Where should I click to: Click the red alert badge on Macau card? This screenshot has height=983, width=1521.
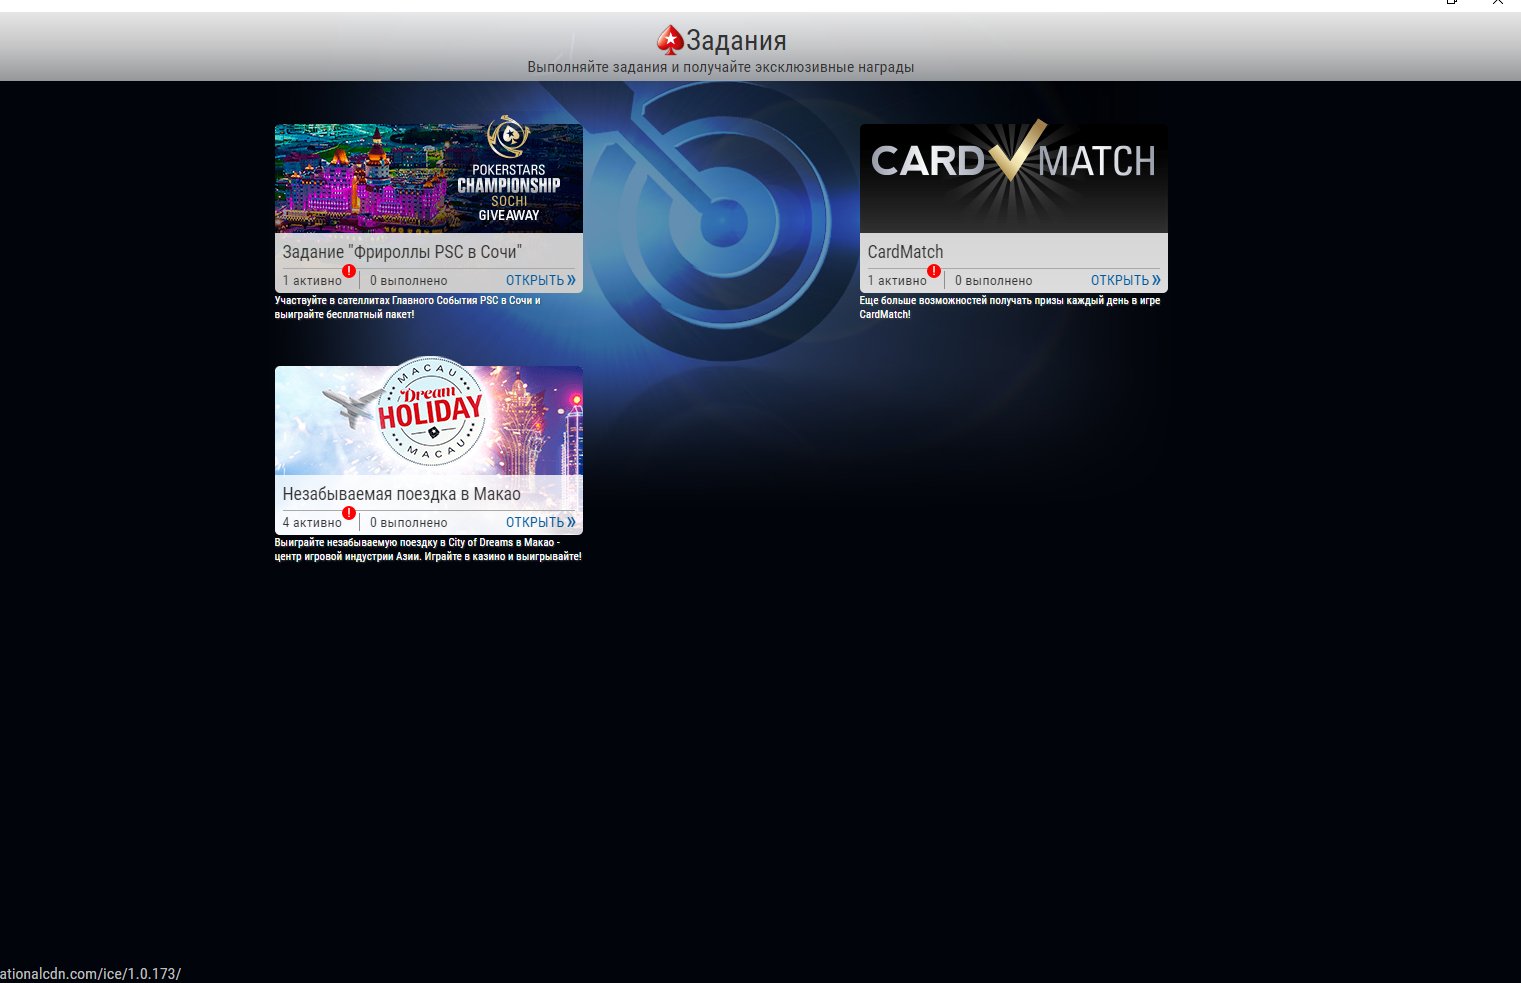349,513
